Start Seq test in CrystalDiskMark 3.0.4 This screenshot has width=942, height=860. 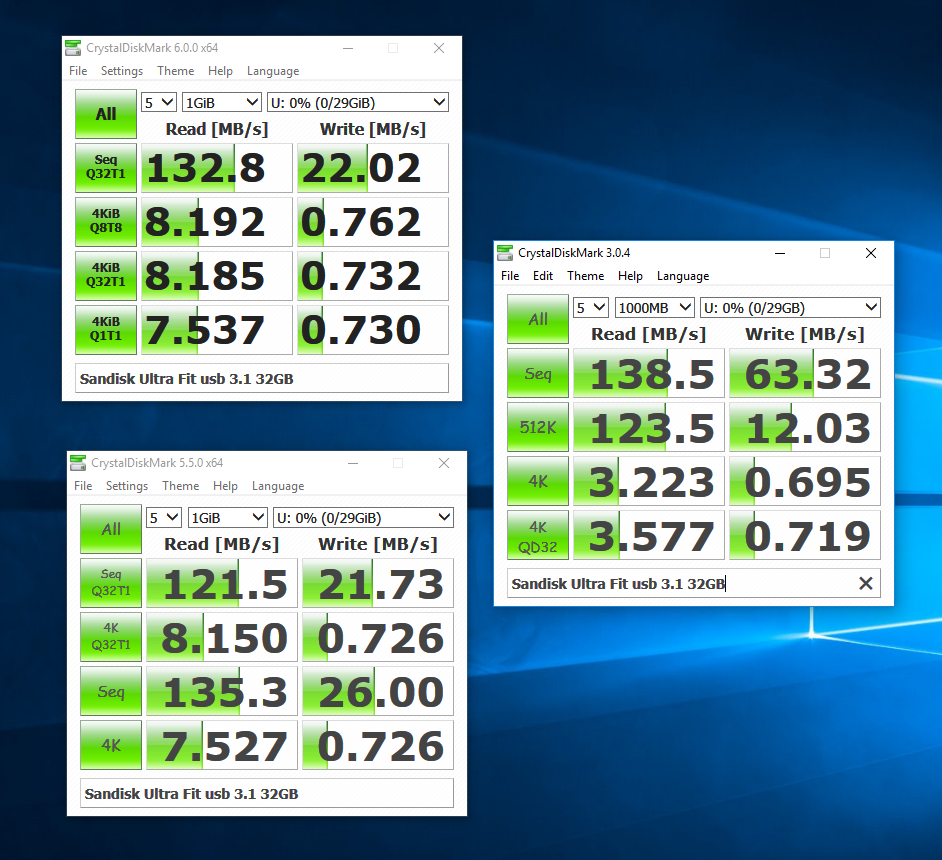pos(538,373)
